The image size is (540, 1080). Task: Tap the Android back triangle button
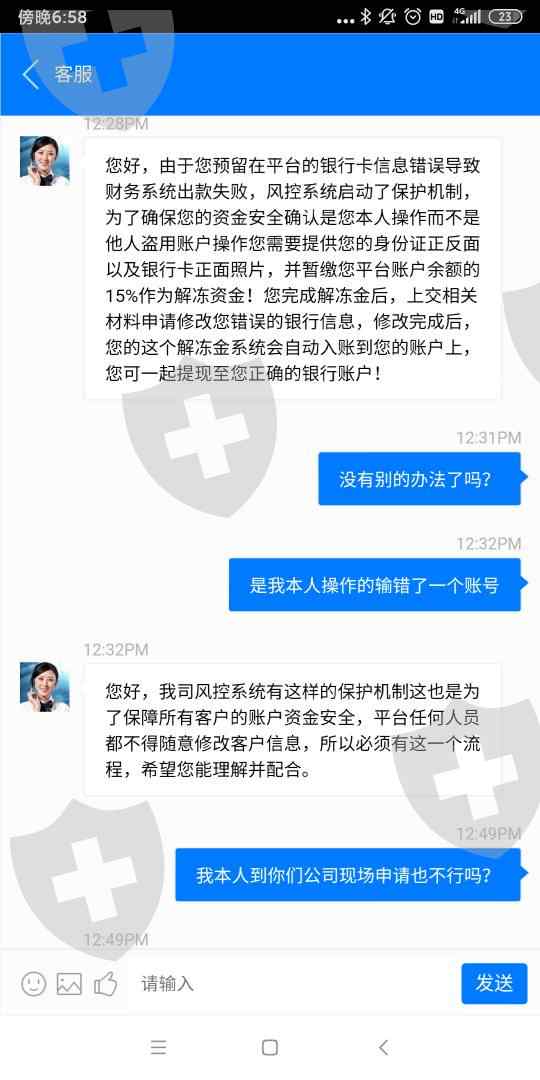[x=383, y=1048]
